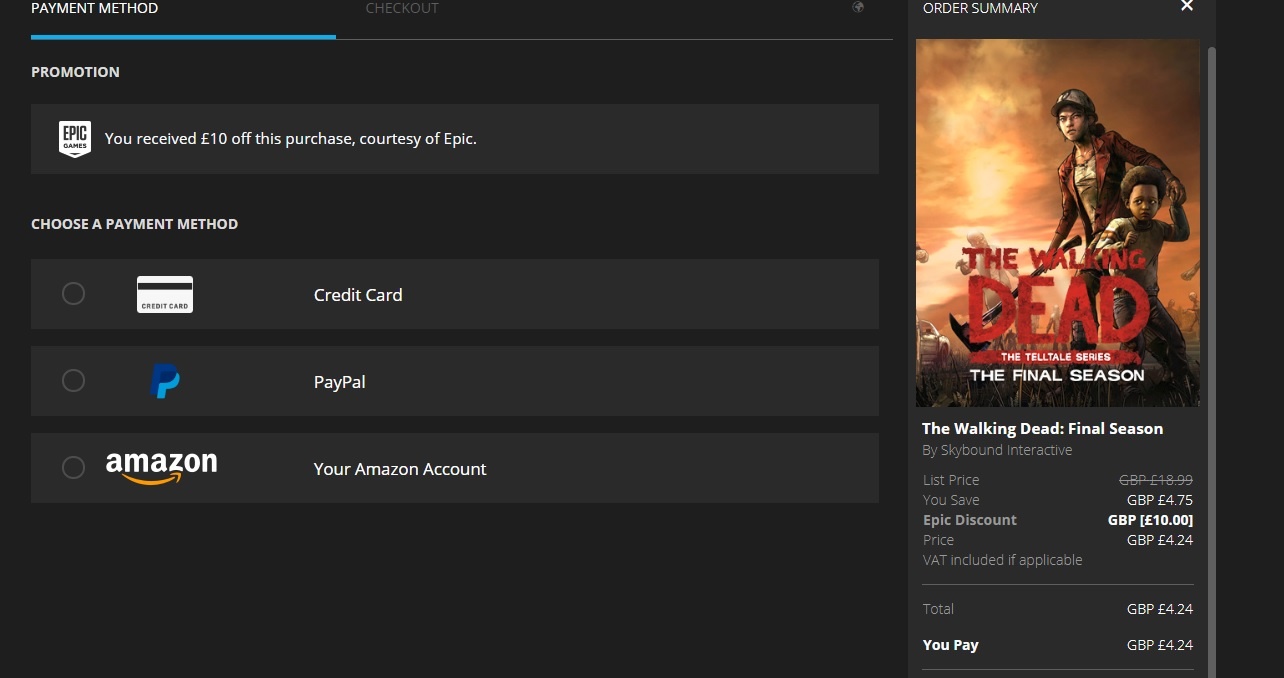Click the struck-through list price GBP £18.99
1284x678 pixels.
pos(1156,480)
